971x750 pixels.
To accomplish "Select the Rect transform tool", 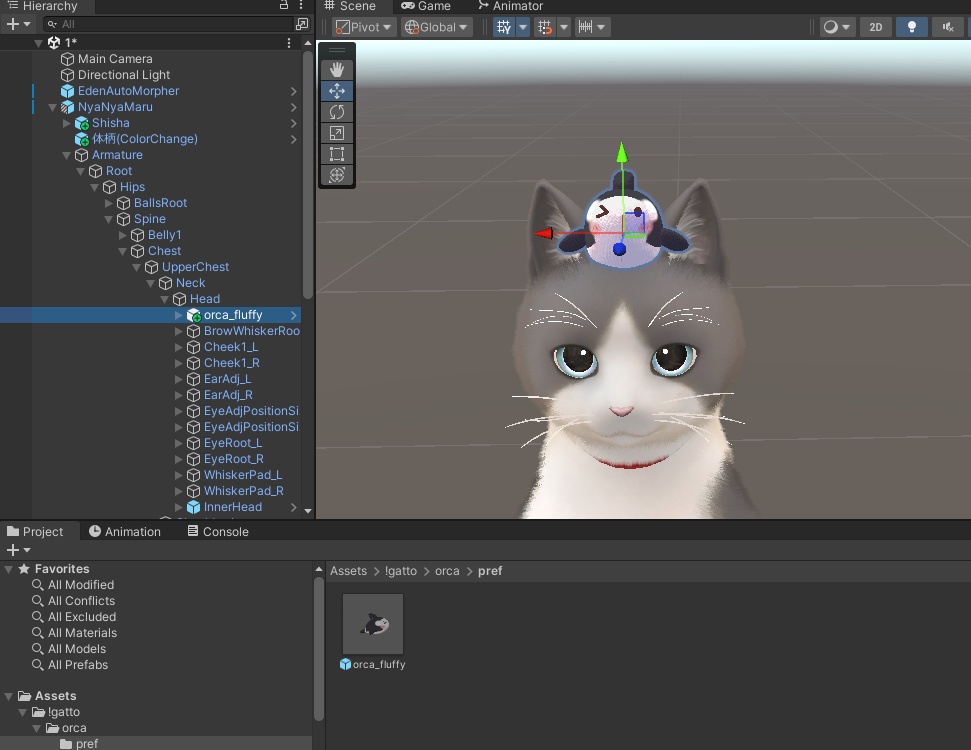I will [x=337, y=154].
